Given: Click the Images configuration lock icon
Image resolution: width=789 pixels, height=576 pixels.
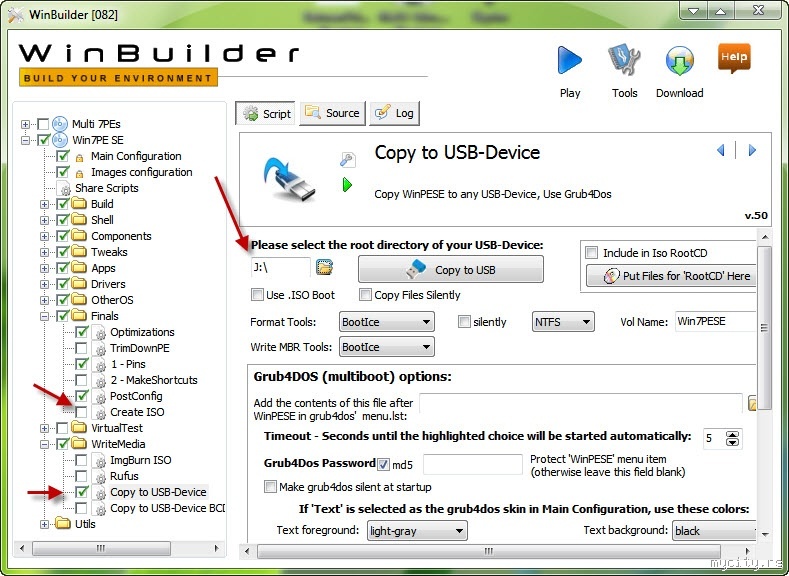Looking at the screenshot, I should [x=79, y=174].
